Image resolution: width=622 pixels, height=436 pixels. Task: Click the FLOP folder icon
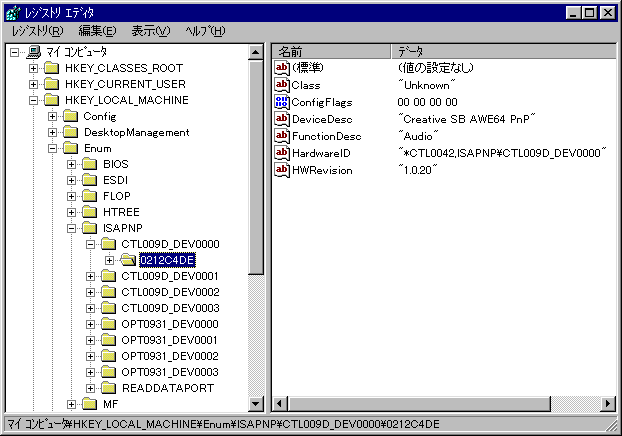(x=90, y=196)
